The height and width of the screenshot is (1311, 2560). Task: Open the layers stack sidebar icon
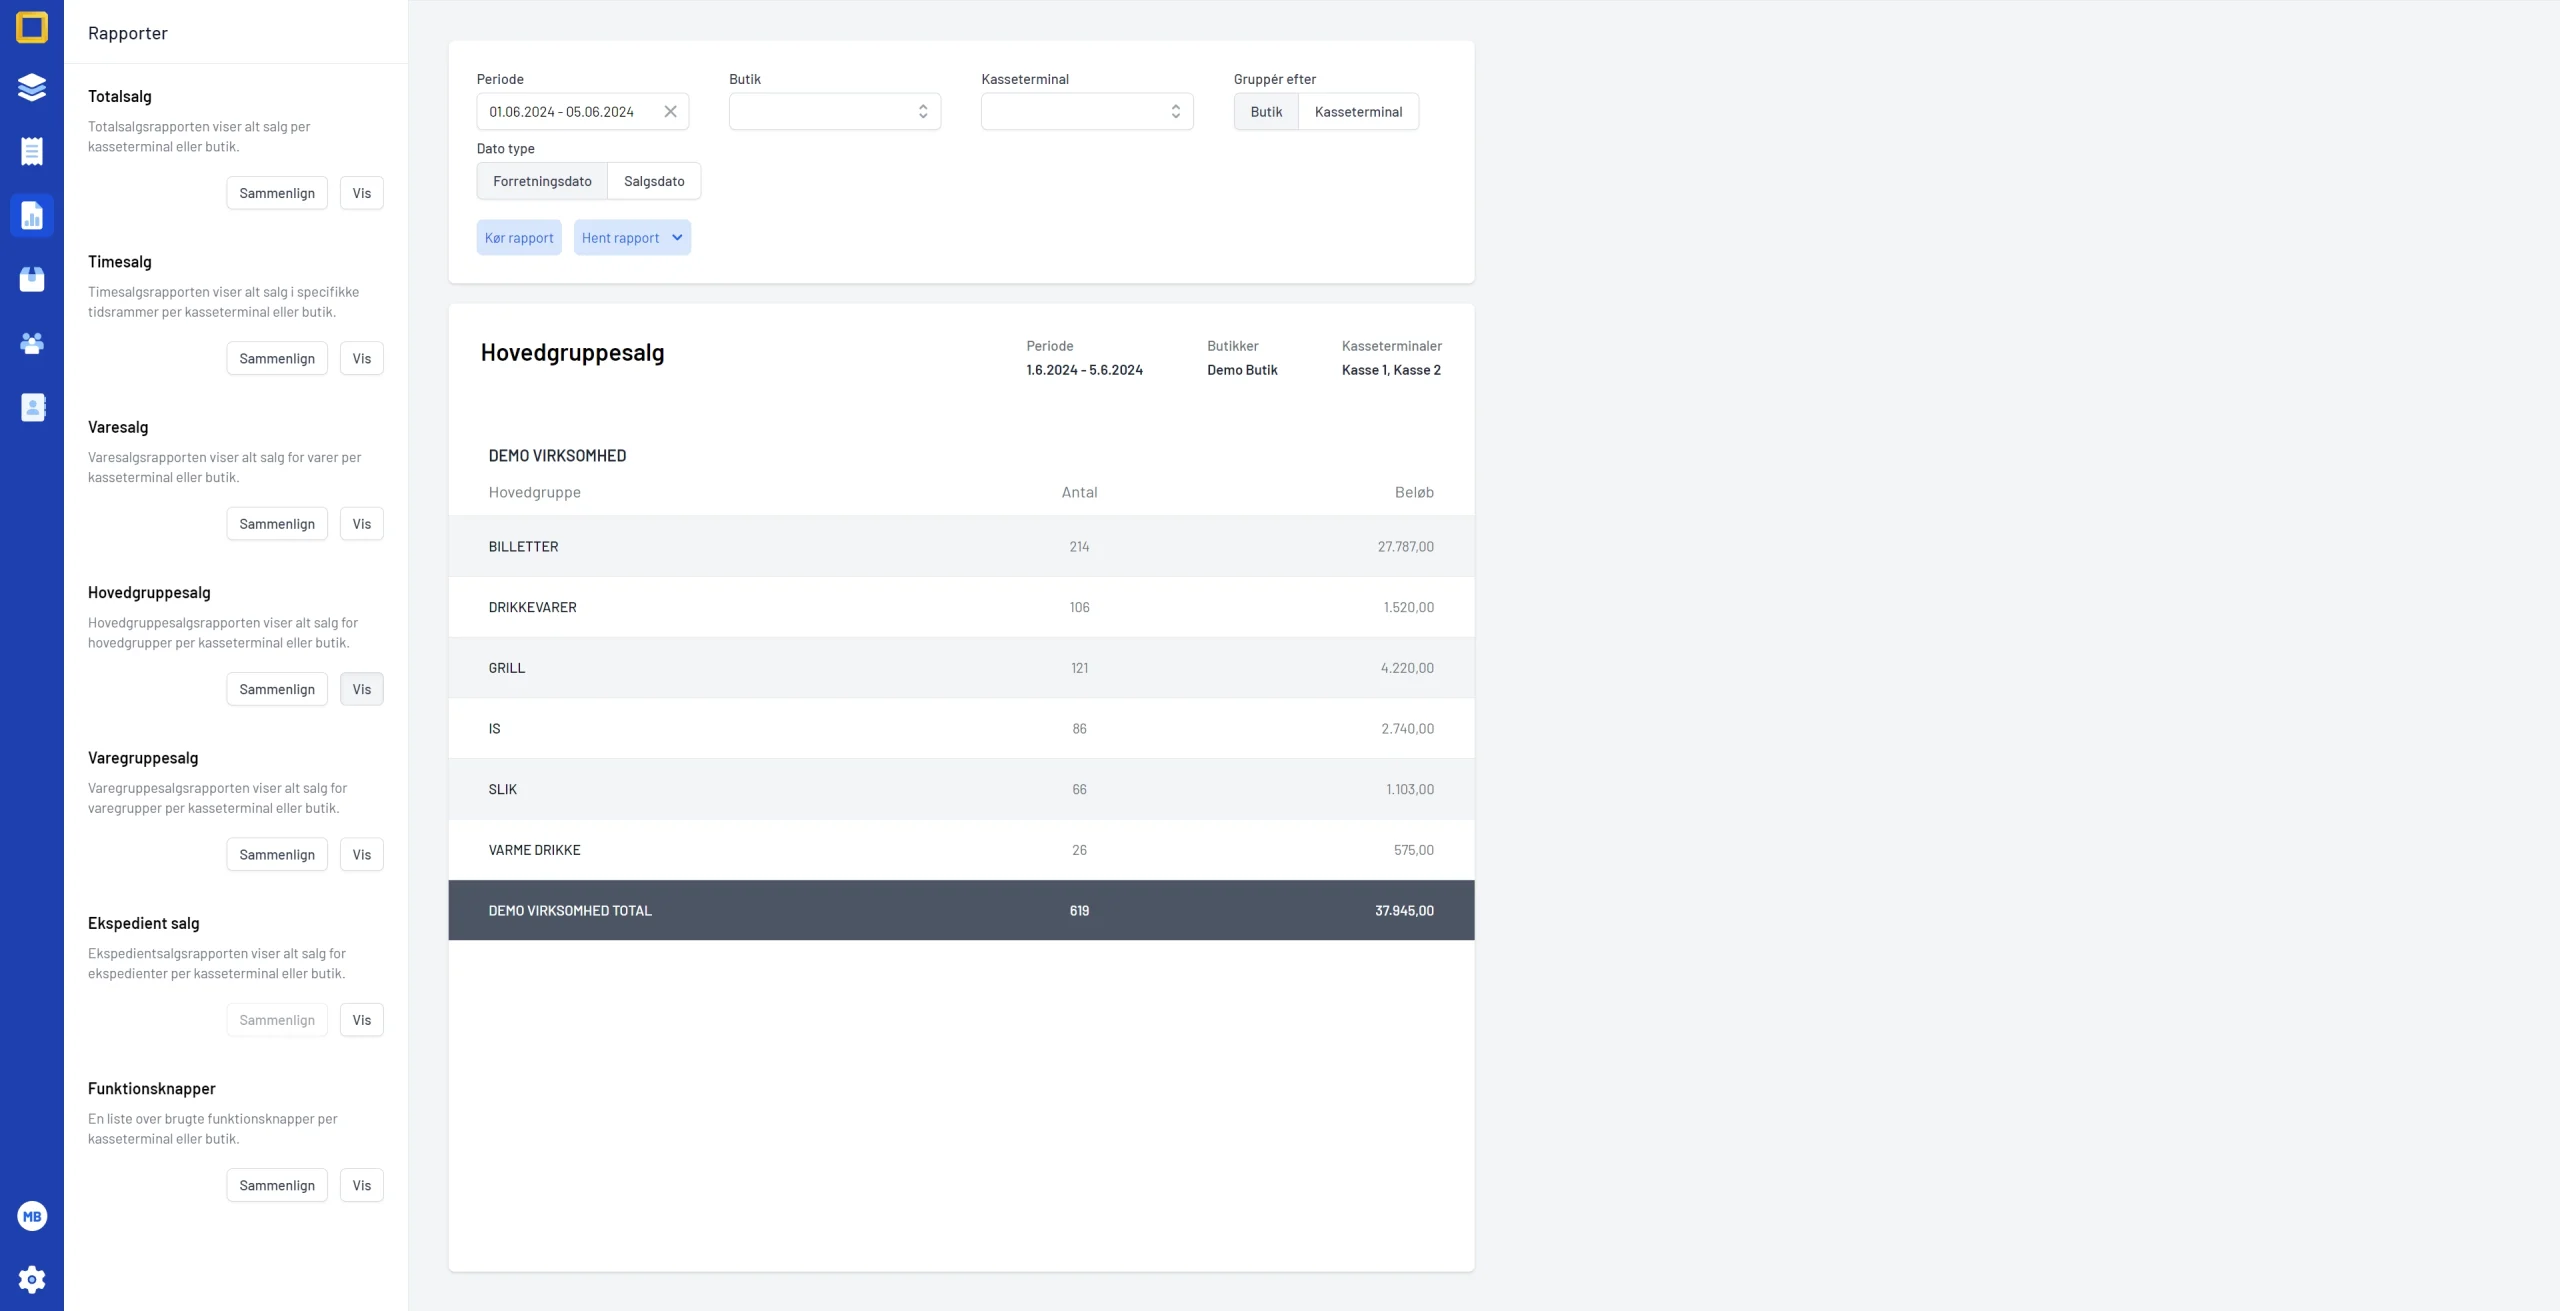pyautogui.click(x=32, y=87)
